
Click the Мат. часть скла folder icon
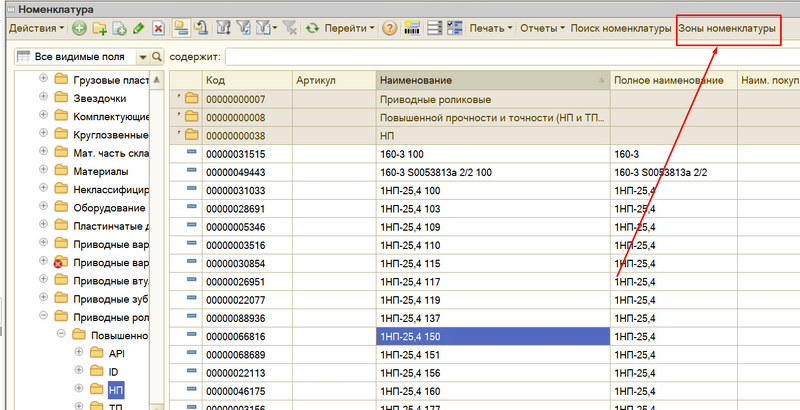[x=61, y=152]
